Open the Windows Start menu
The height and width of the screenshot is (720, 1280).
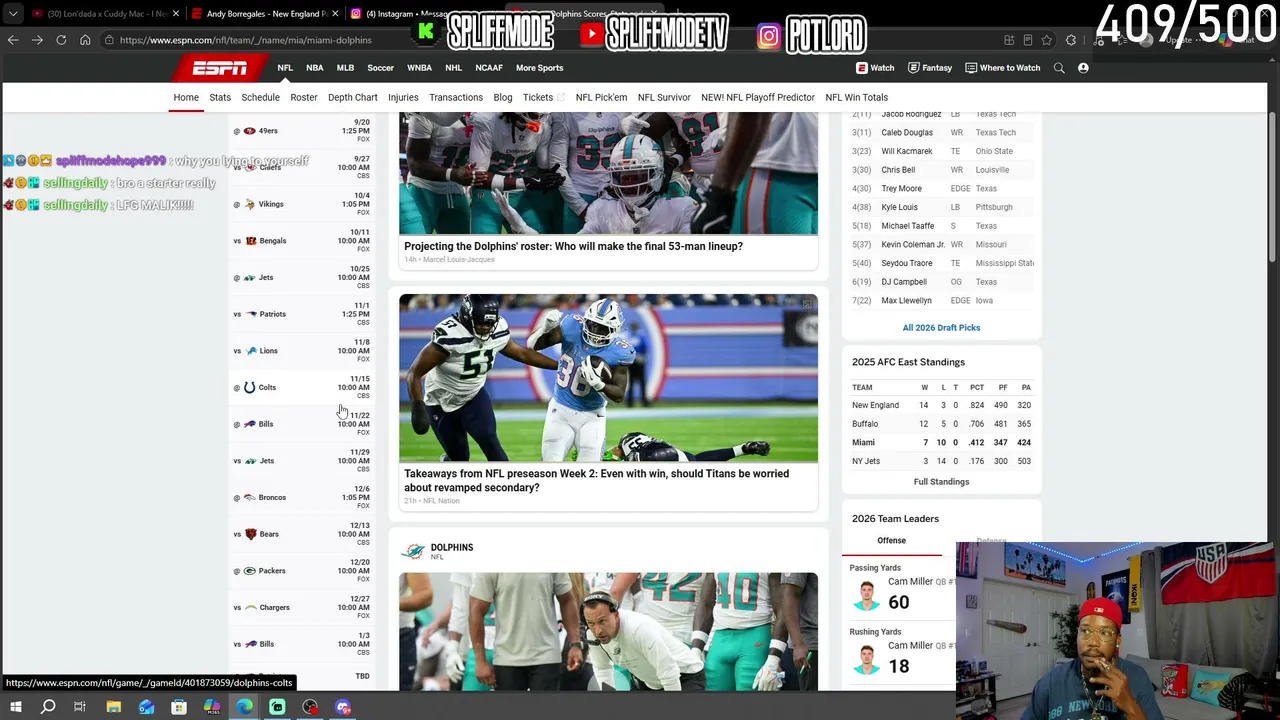15,707
